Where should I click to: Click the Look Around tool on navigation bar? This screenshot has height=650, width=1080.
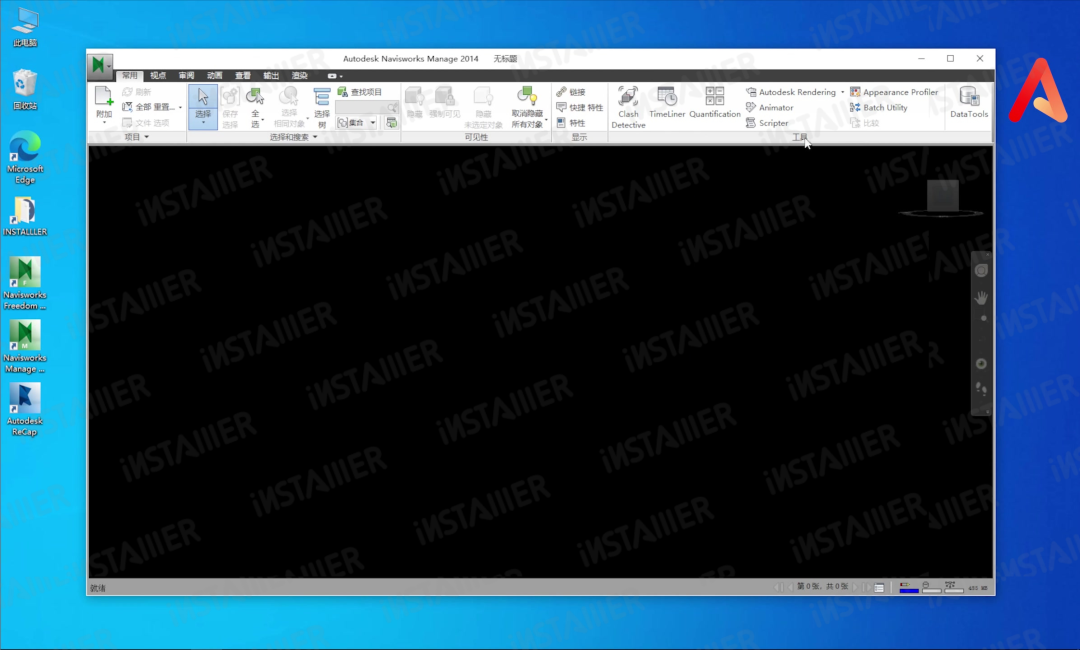coord(981,364)
